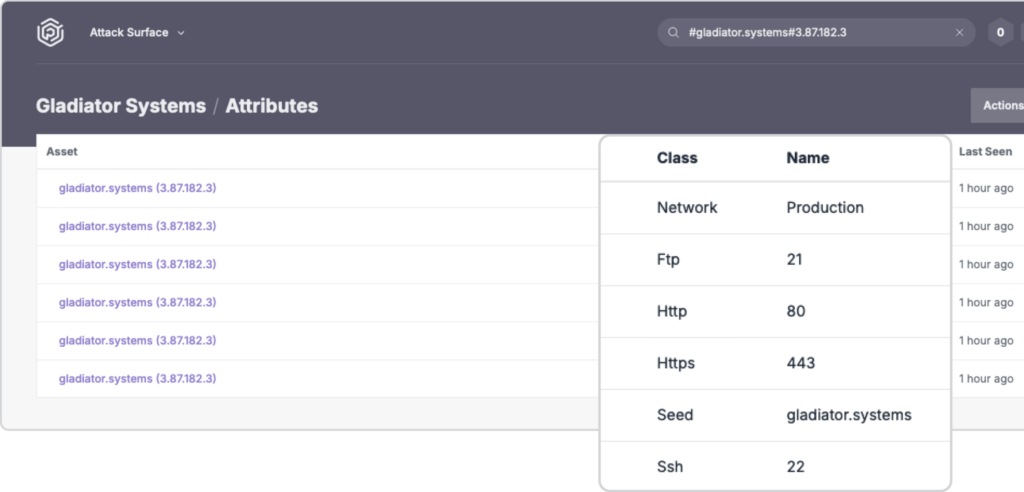Open gladiator.systems link in Ftp row
Screen dimensions: 1024x492
coord(137,226)
